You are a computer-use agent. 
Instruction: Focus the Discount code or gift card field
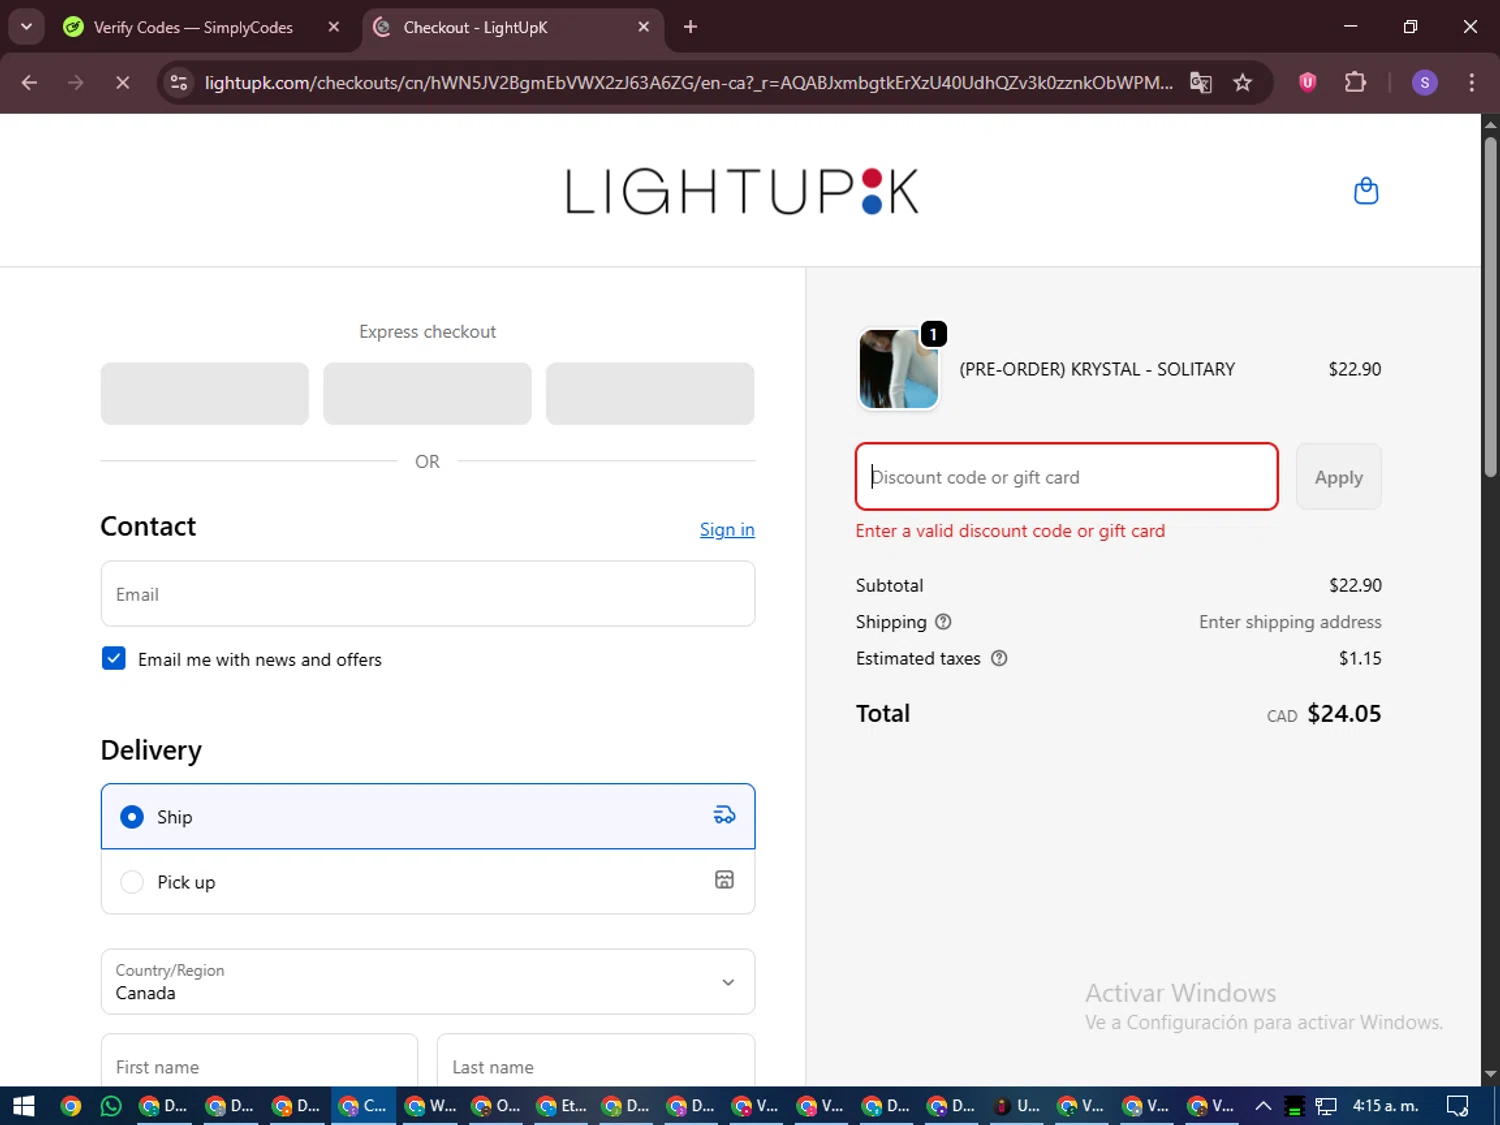[x=1067, y=477]
